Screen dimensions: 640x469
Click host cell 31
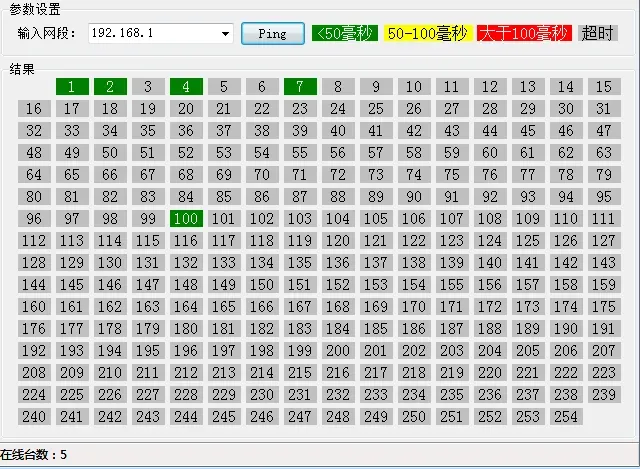[x=604, y=109]
